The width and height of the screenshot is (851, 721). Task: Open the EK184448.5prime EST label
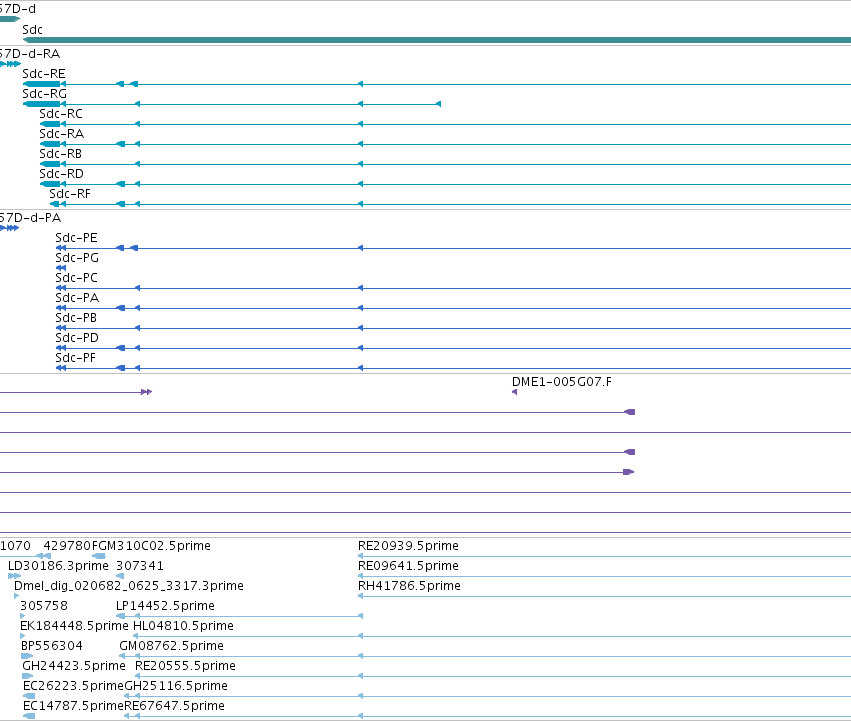click(x=74, y=626)
